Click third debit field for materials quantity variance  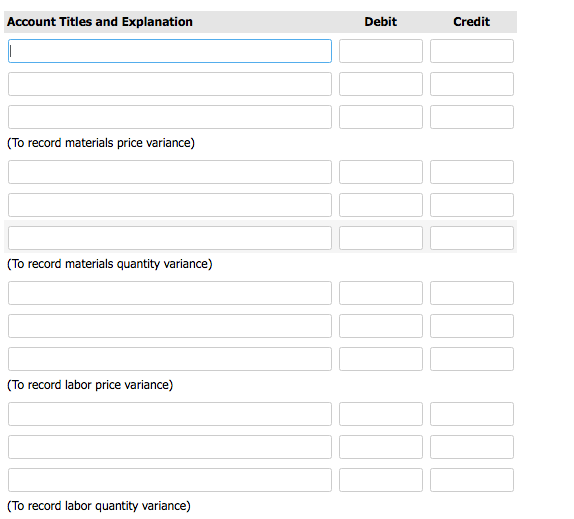(x=381, y=238)
